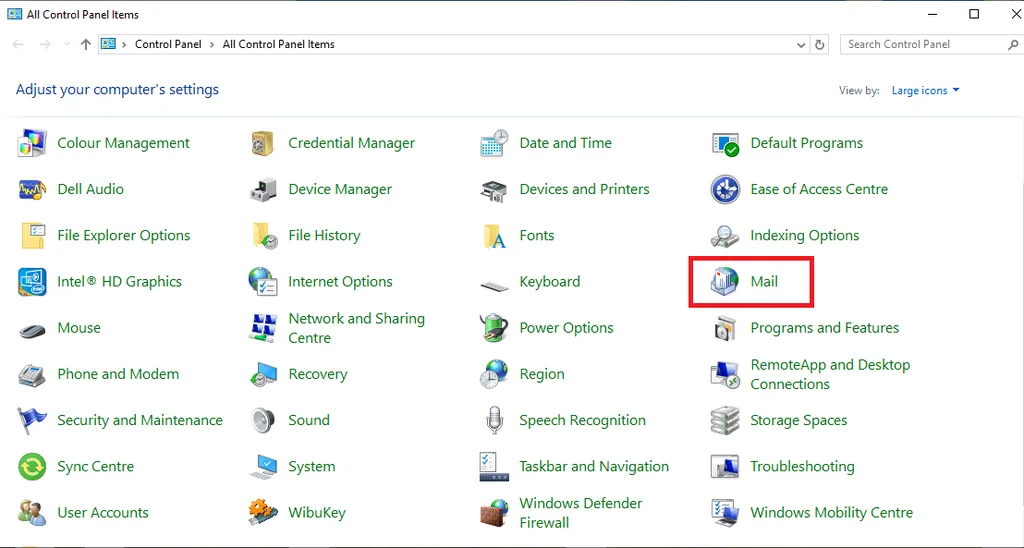Open the Taskbar and Navigation icon

[x=494, y=467]
